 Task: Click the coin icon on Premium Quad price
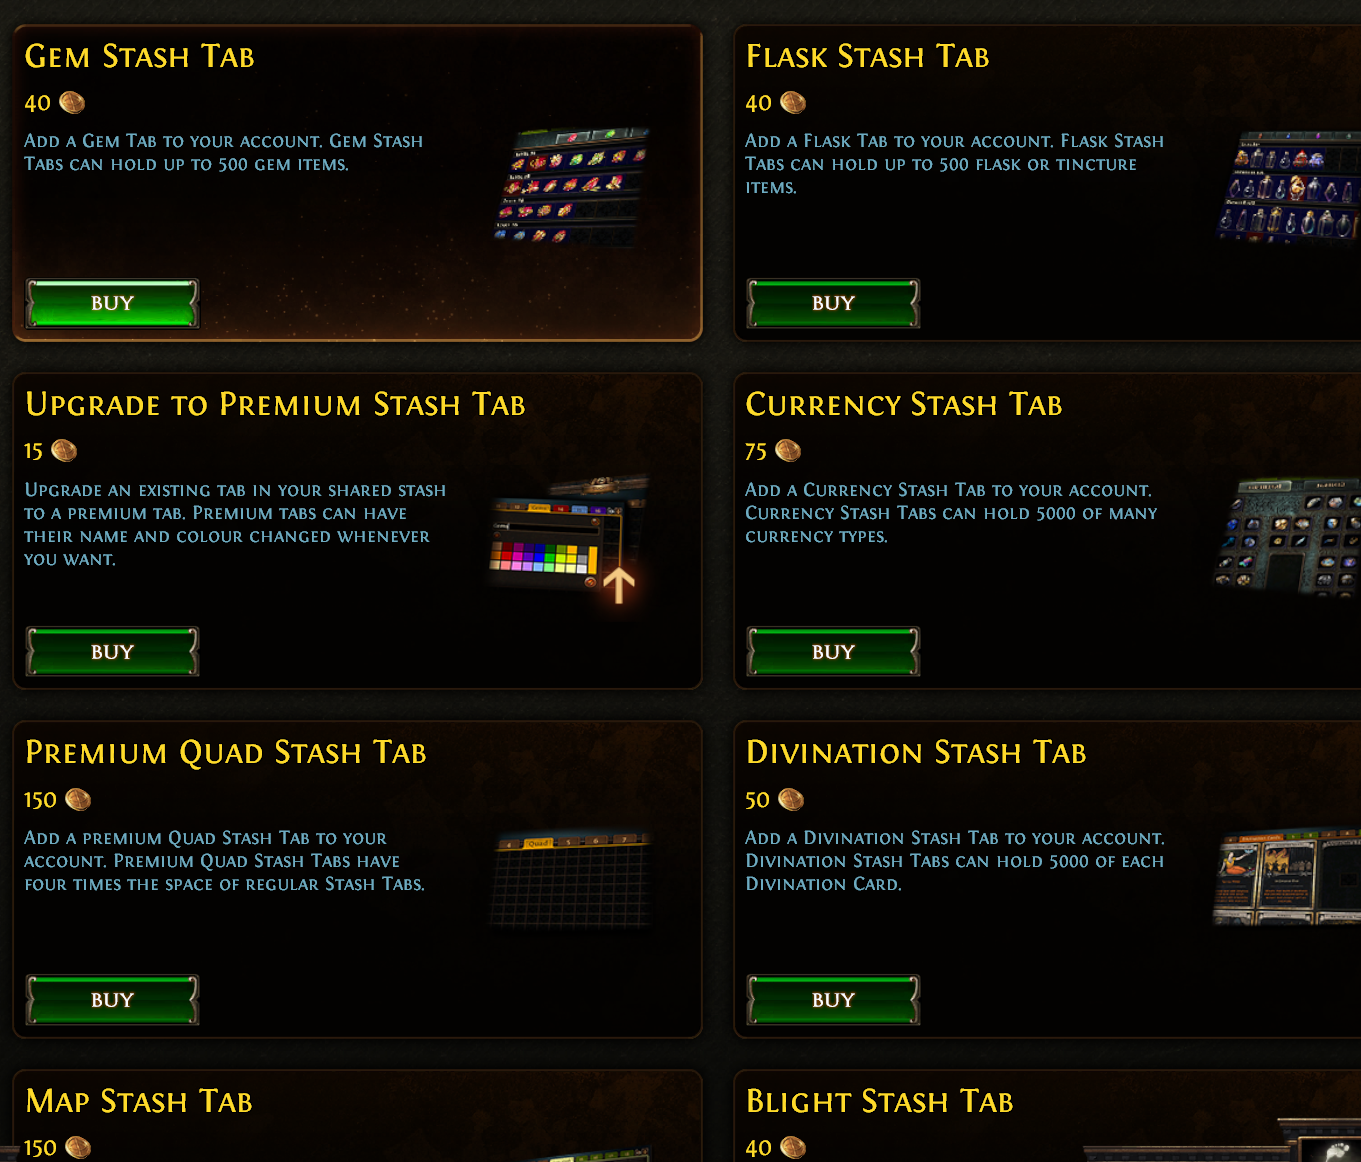(x=78, y=800)
